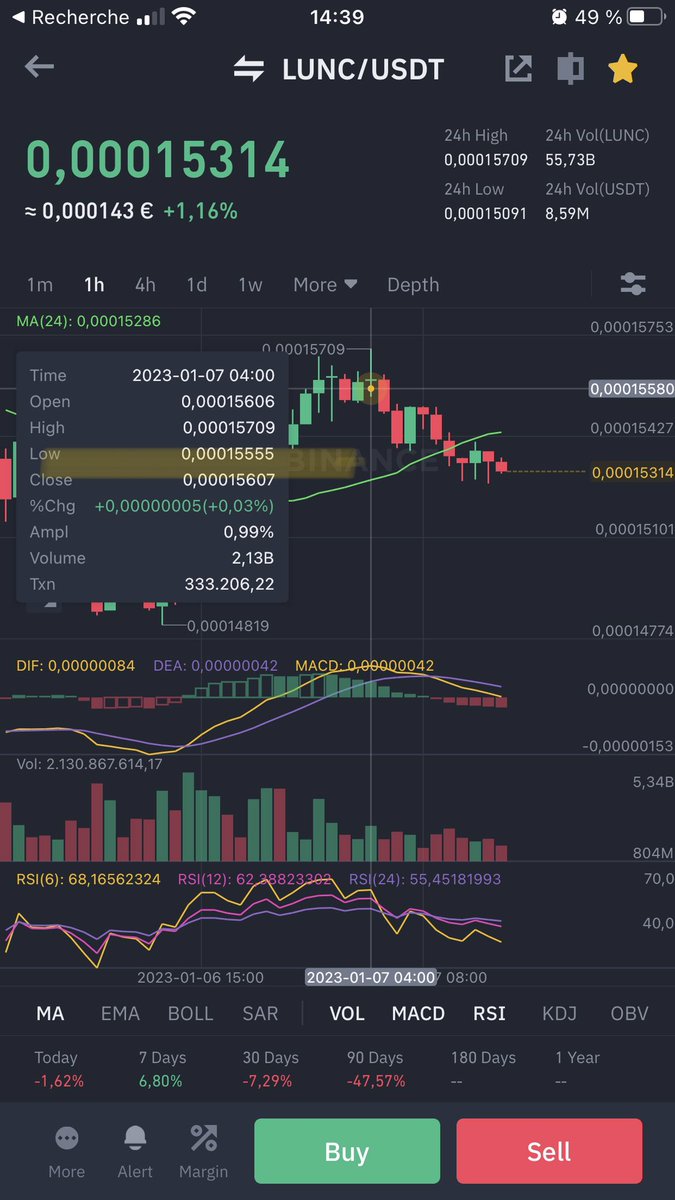Tap the 1 Year performance entry
675x1200 pixels.
(578, 1069)
